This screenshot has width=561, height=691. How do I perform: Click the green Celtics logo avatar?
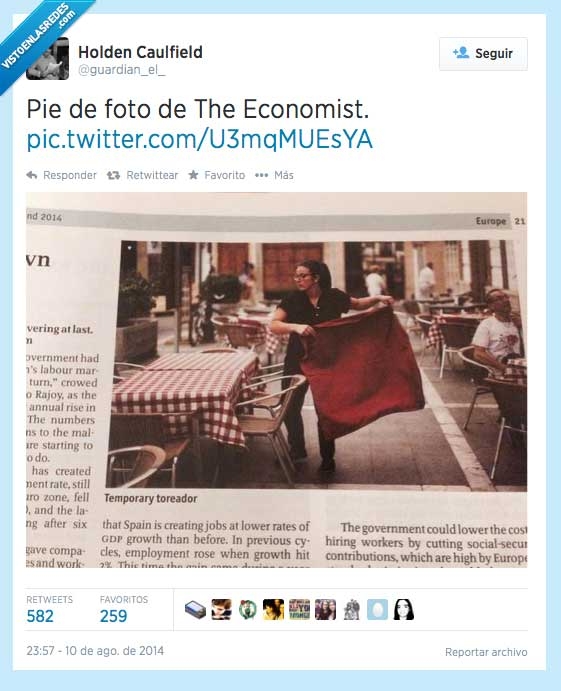coord(247,610)
